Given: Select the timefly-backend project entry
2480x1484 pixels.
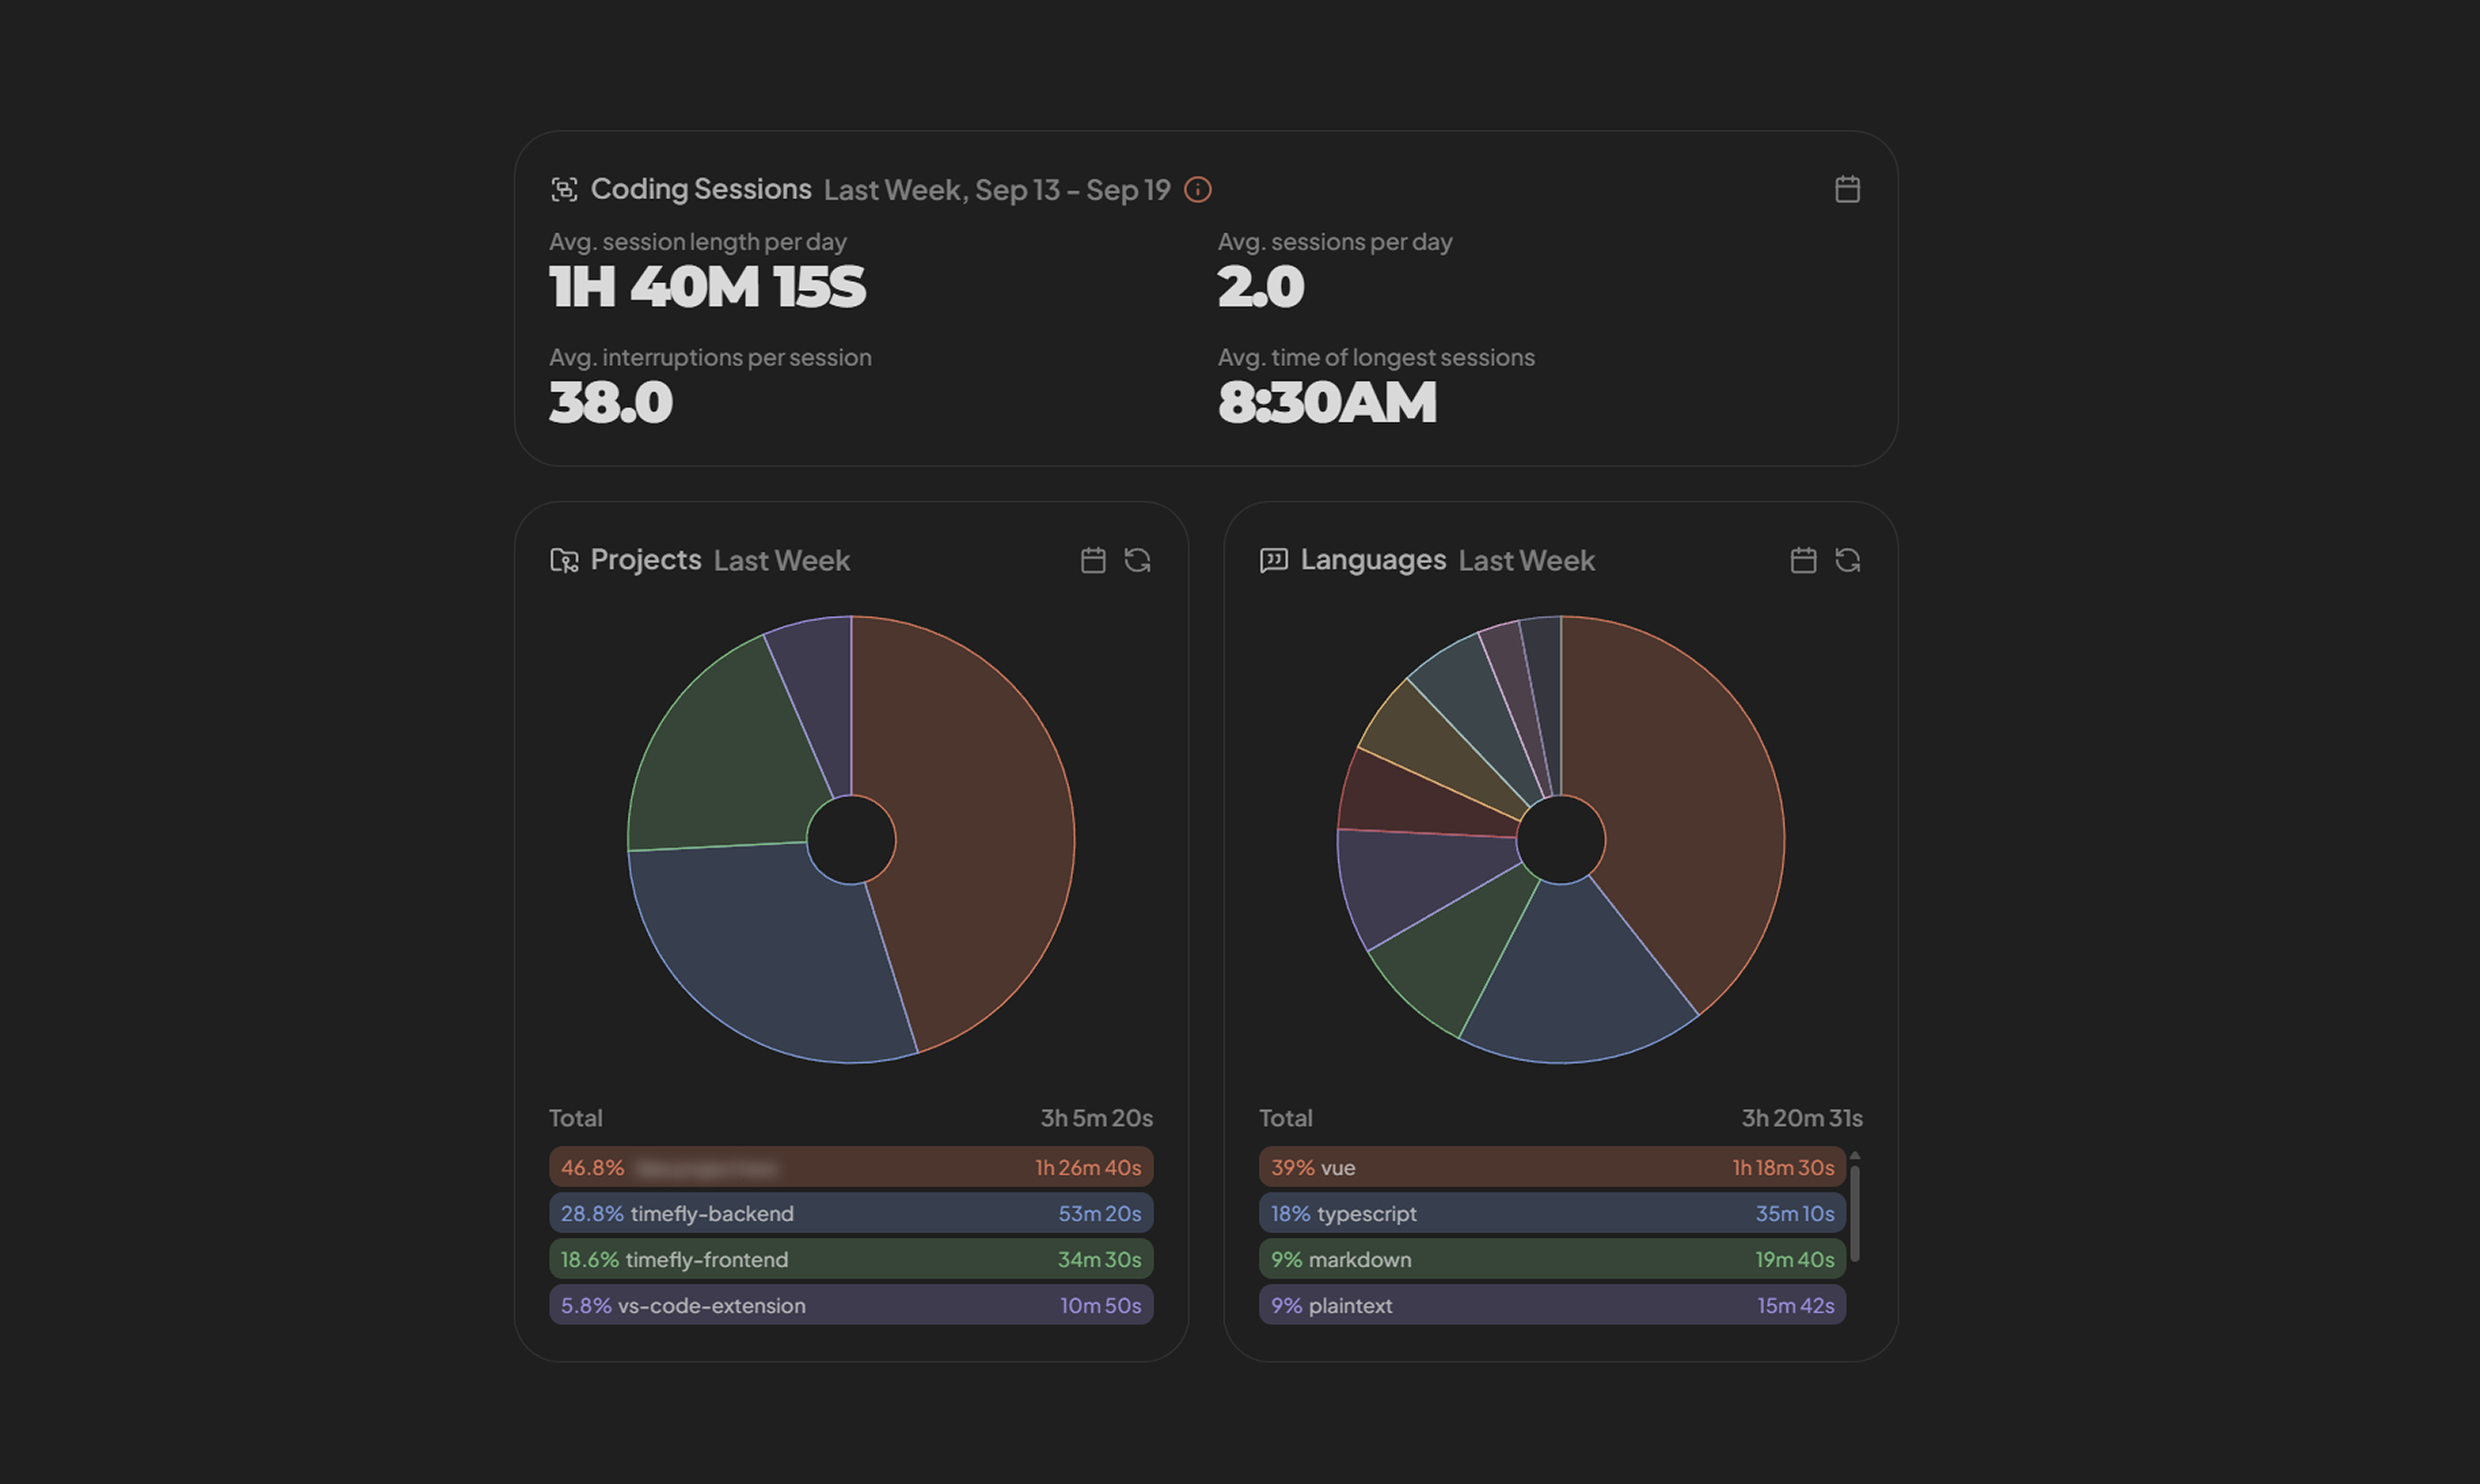Looking at the screenshot, I should [850, 1213].
